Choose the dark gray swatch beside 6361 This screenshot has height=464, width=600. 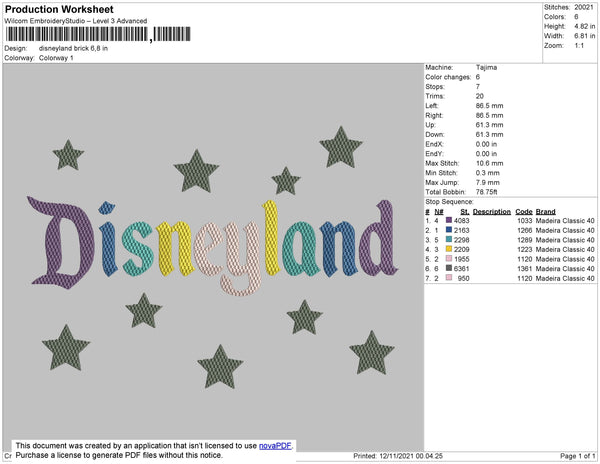tap(449, 268)
